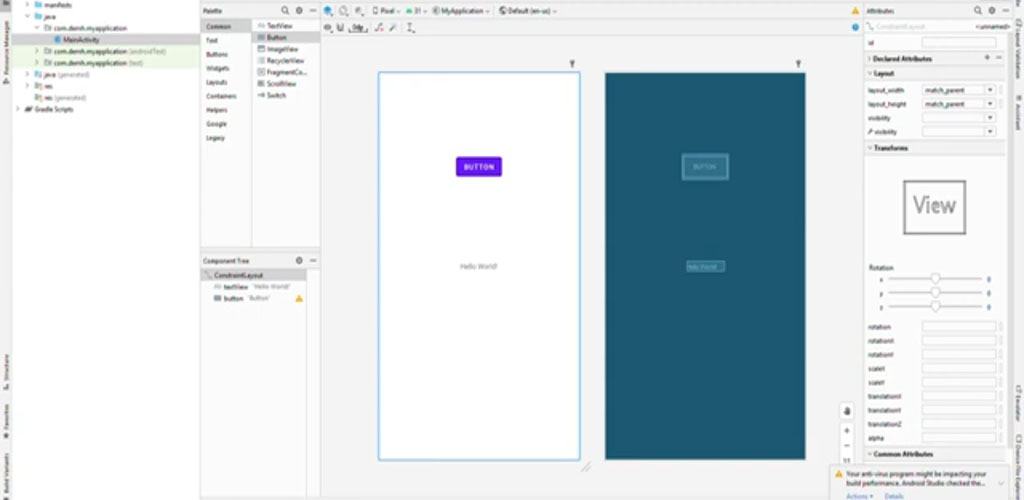Click the Clear Constraints icon in toolbar
Screen dimensions: 1024x500
coord(378,28)
